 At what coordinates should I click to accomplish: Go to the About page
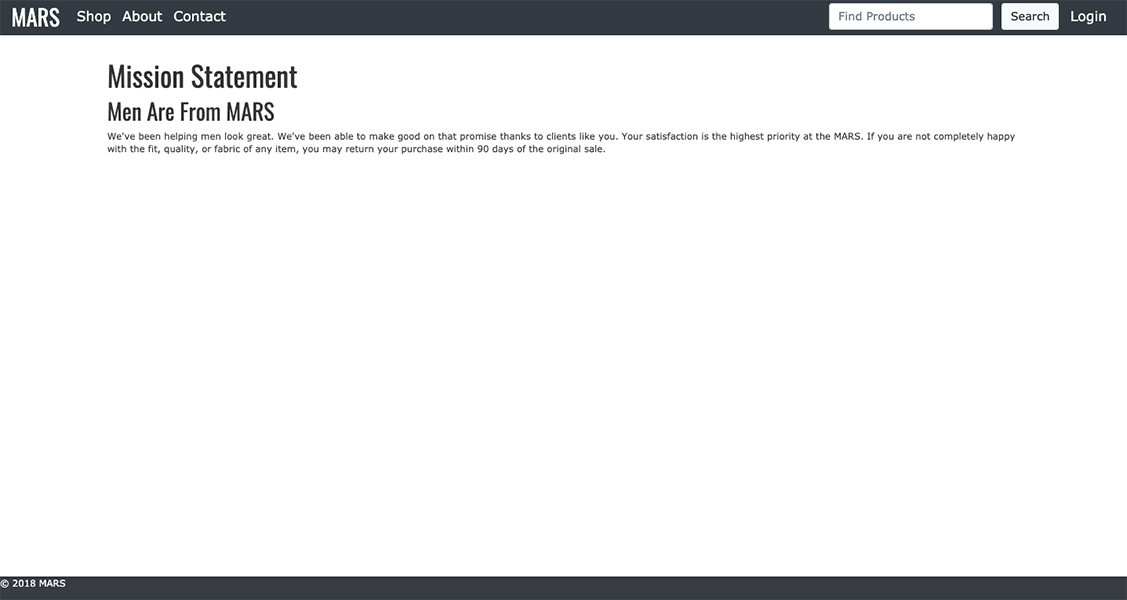(x=142, y=17)
